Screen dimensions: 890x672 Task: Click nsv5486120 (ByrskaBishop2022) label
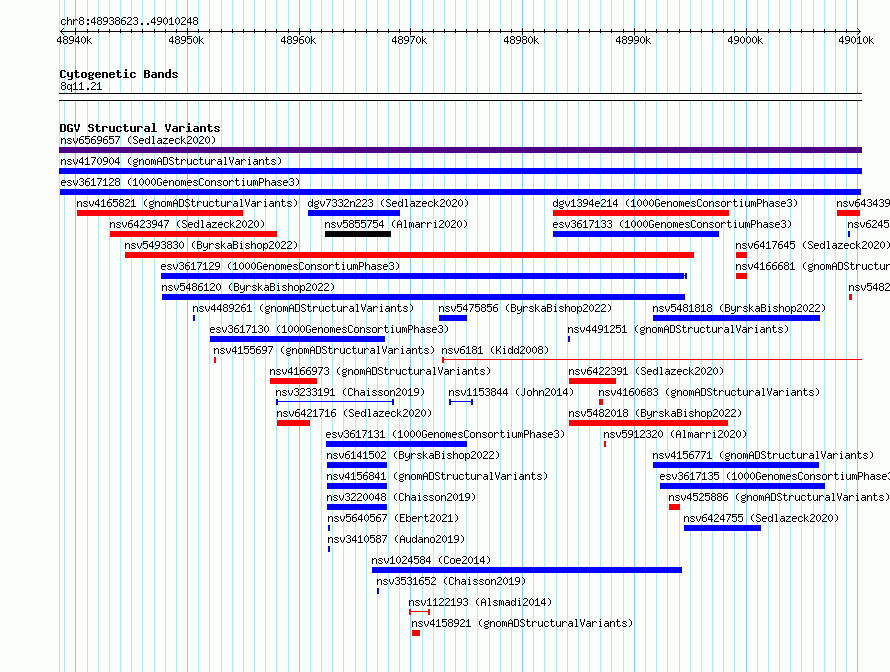[x=248, y=287]
